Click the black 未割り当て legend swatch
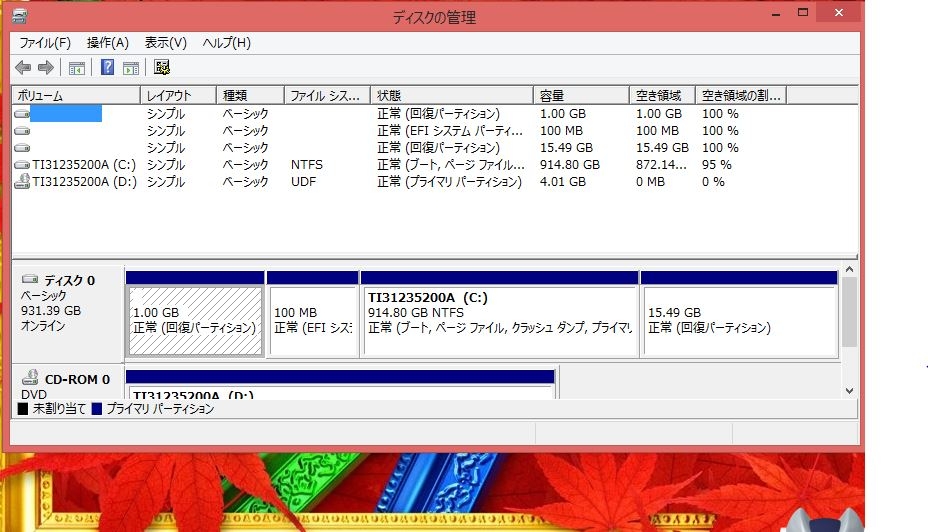This screenshot has height=532, width=928. pyautogui.click(x=23, y=409)
